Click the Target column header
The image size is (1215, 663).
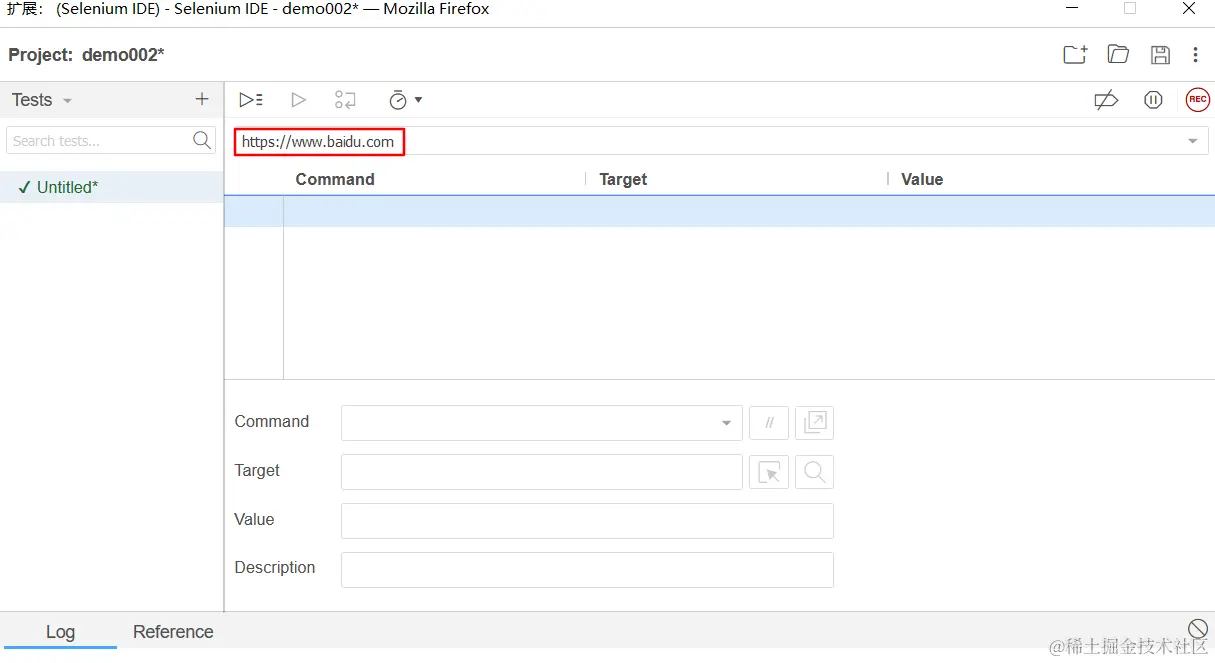coord(623,179)
